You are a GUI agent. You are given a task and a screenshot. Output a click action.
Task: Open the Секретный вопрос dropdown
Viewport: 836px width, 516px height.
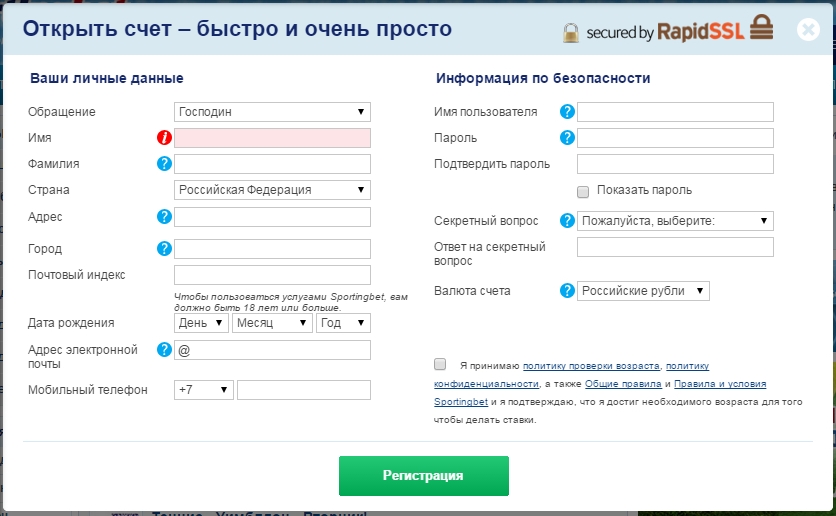[675, 221]
